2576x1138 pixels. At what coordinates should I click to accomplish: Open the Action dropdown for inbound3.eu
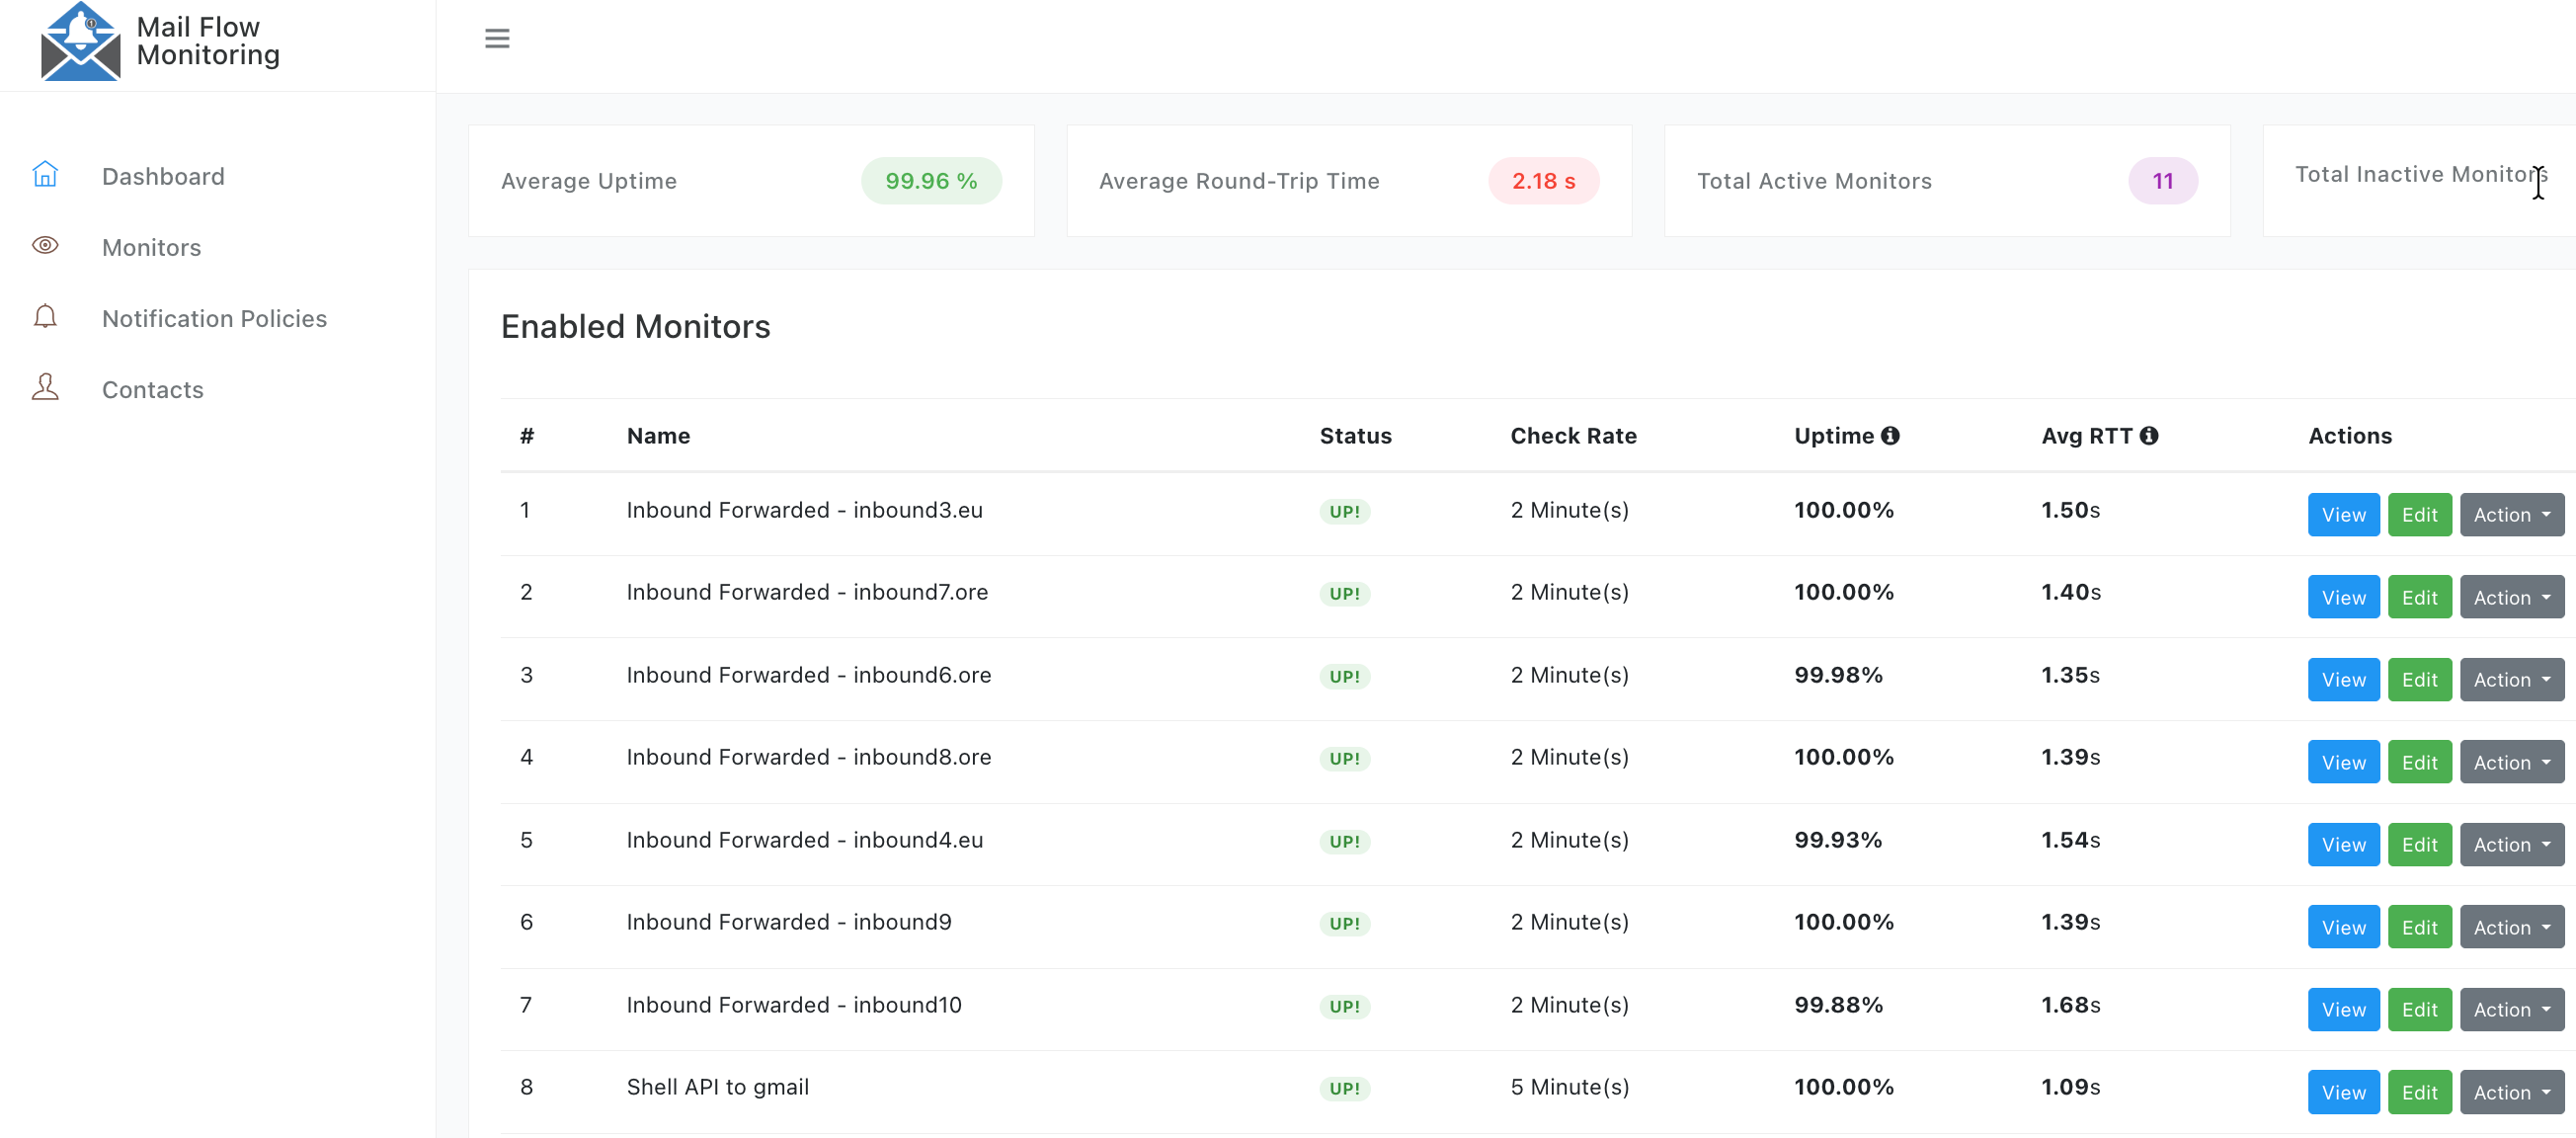[2511, 514]
